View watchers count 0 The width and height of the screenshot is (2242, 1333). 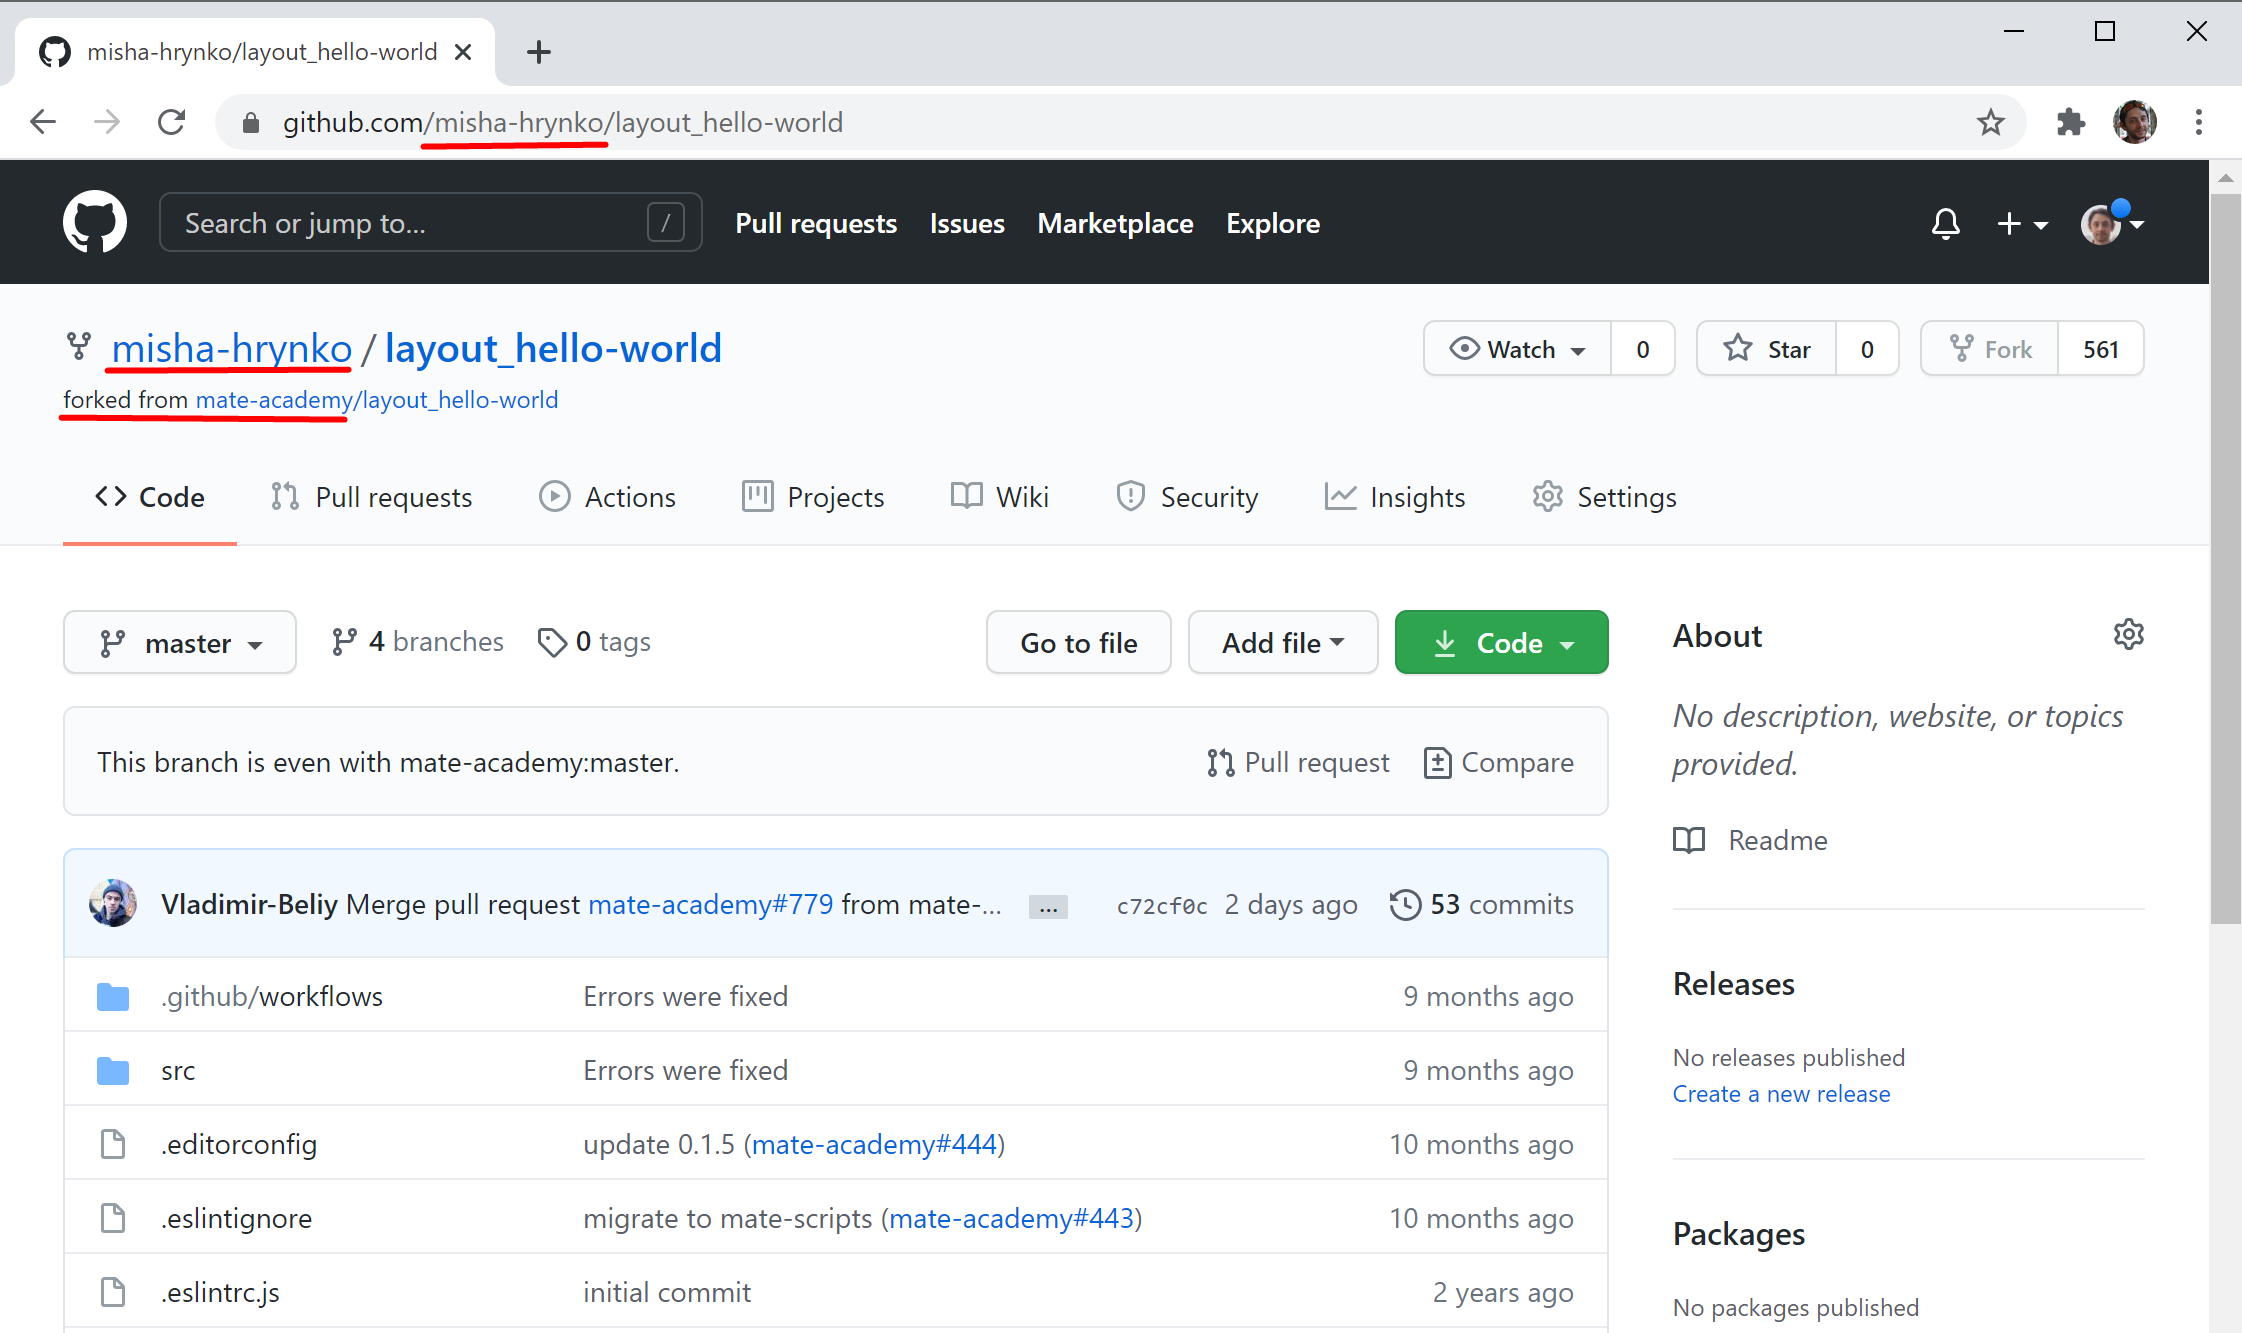point(1643,349)
